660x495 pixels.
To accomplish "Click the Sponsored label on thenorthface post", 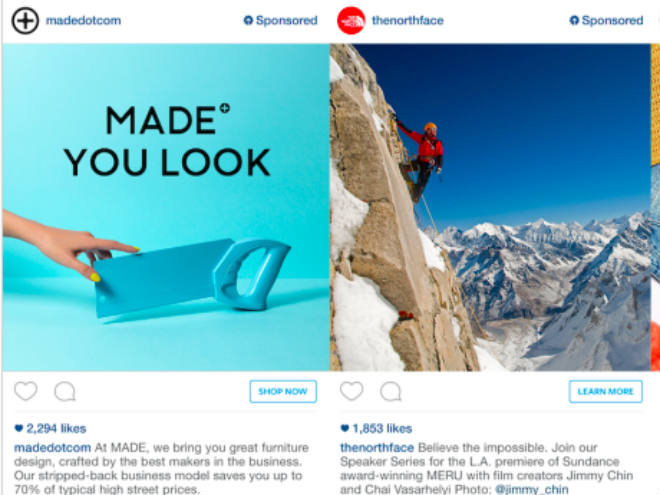I will point(606,20).
